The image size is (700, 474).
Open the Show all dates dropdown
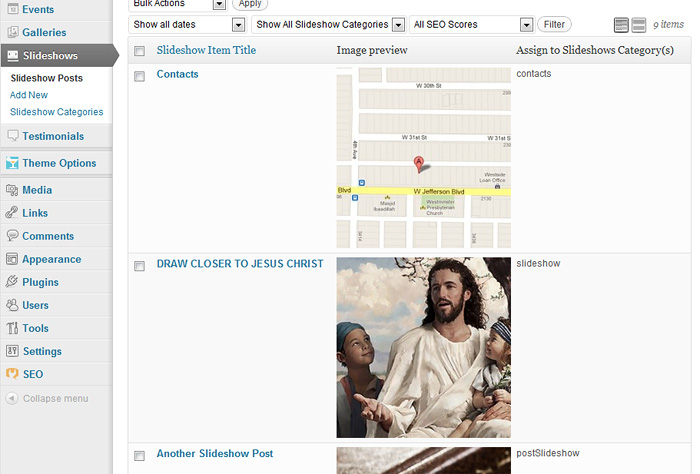(187, 25)
